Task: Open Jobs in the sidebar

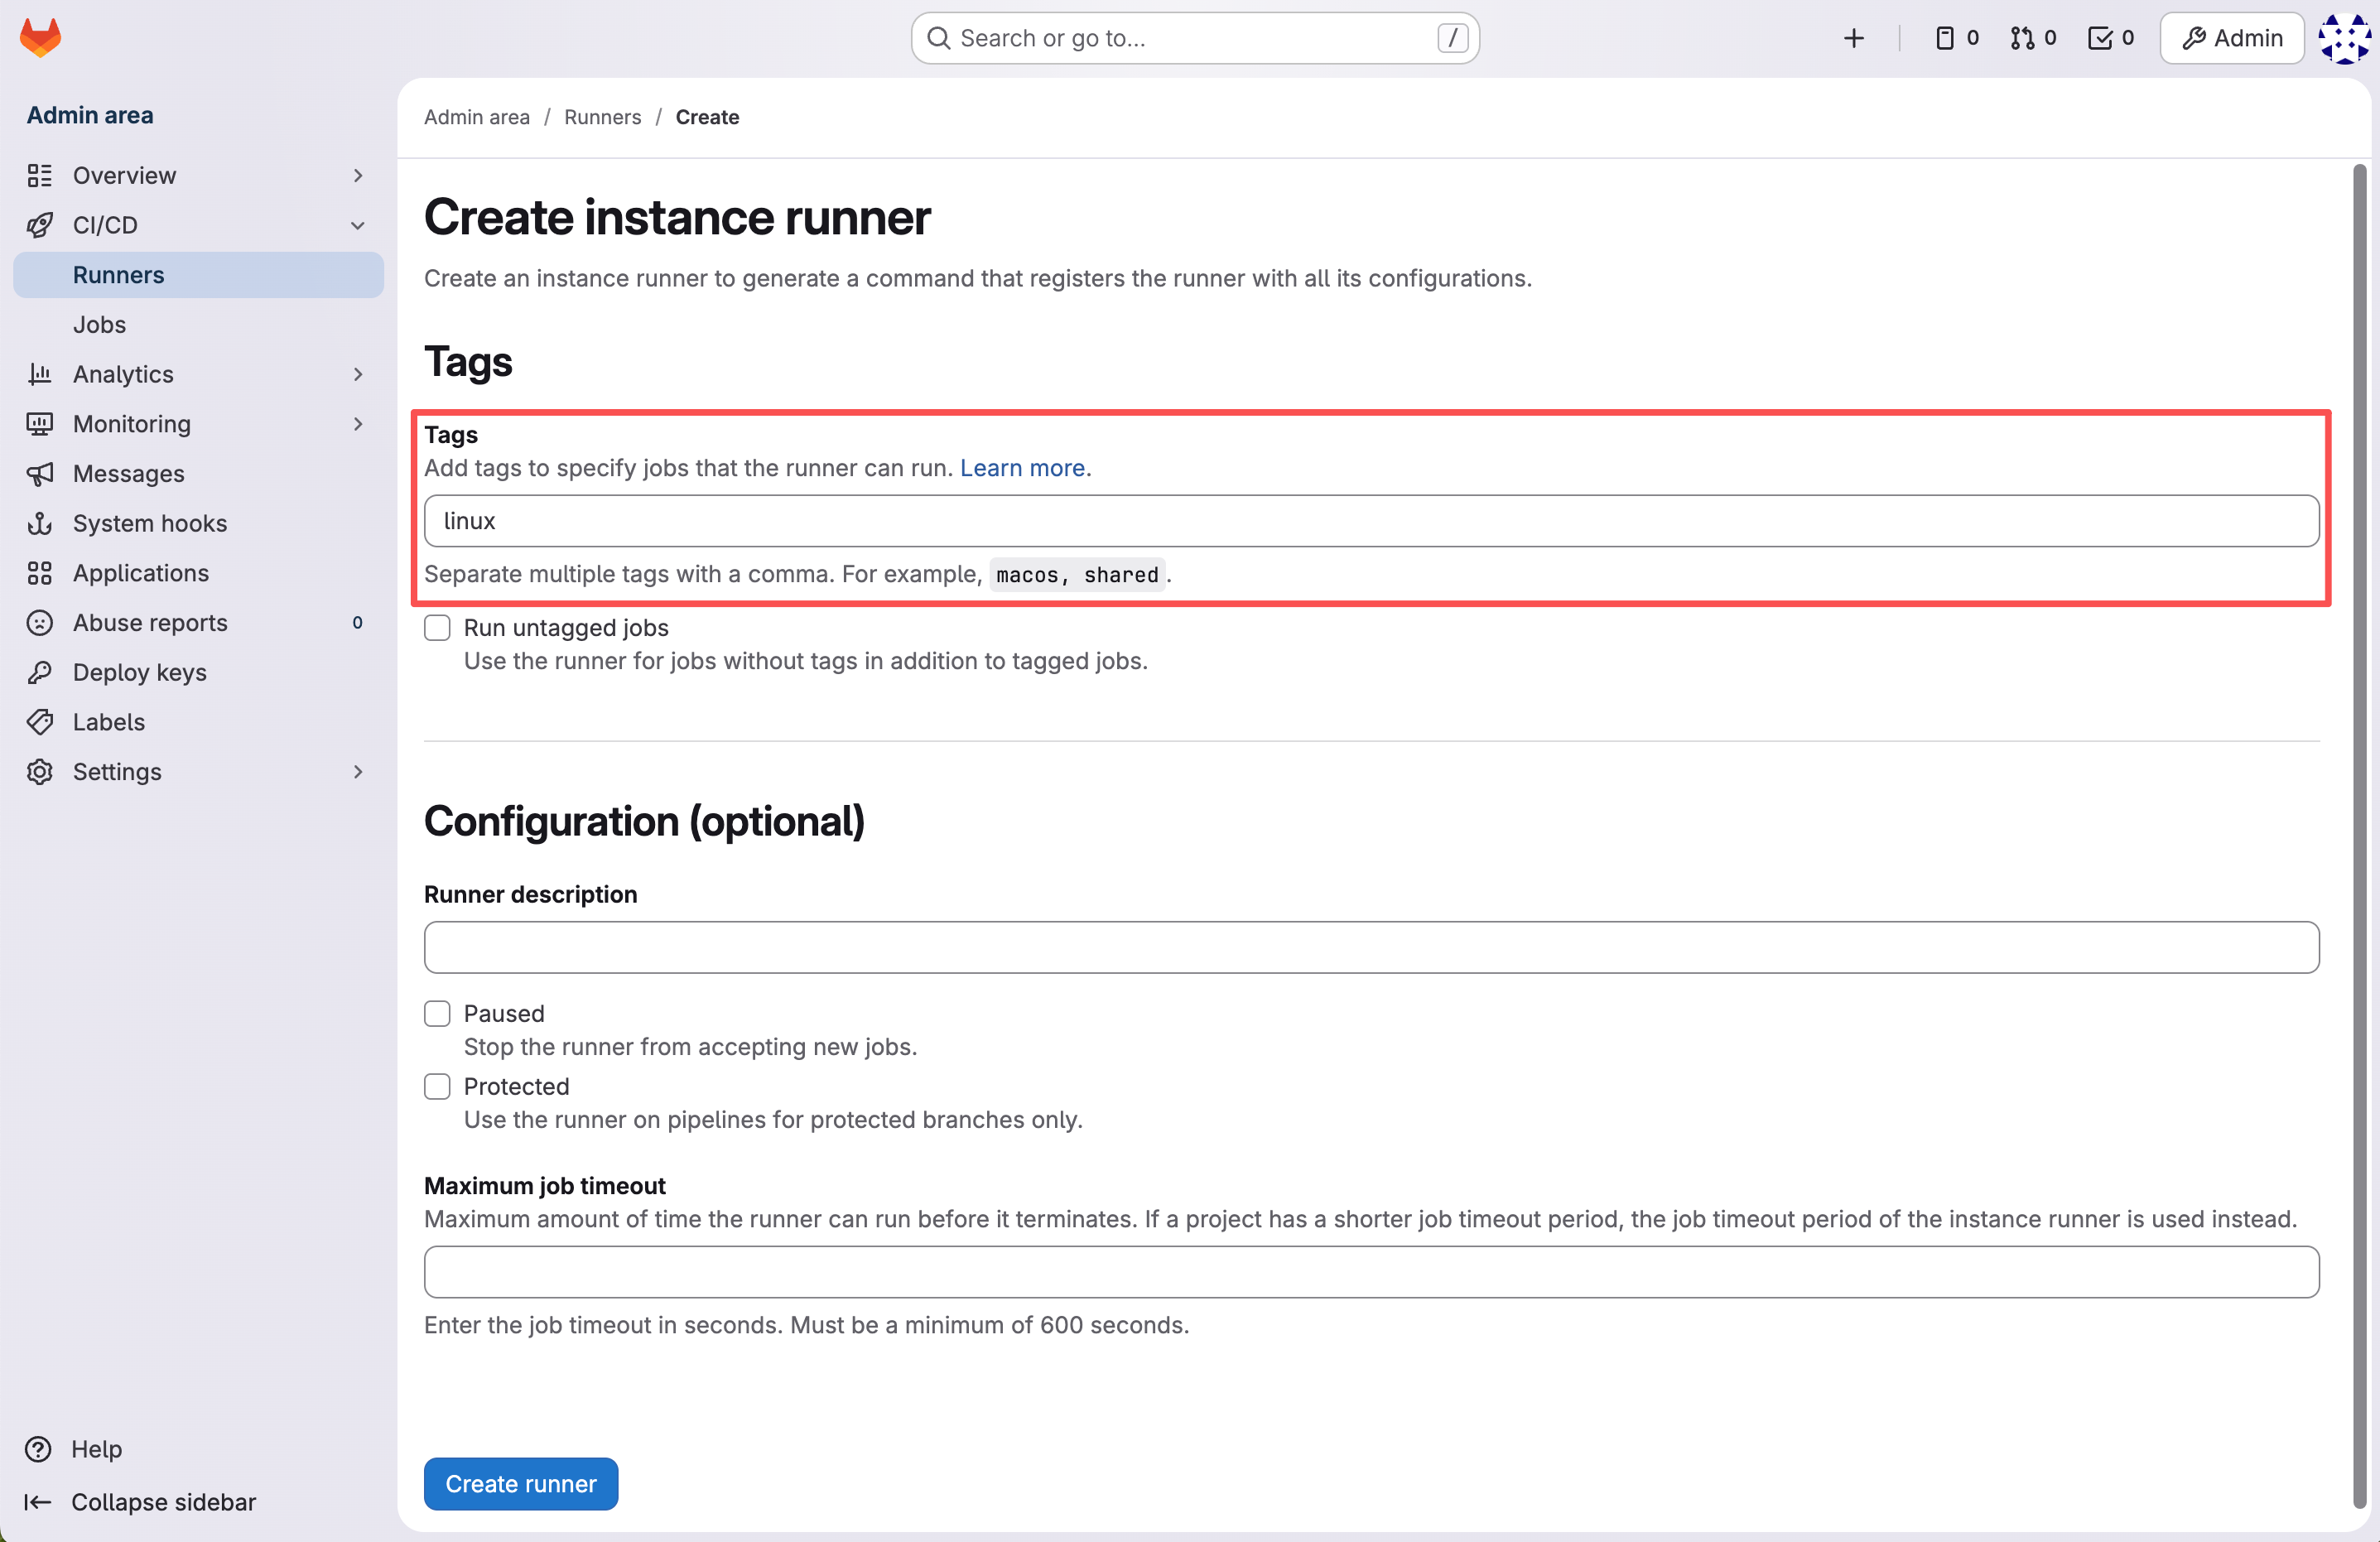Action: click(99, 324)
